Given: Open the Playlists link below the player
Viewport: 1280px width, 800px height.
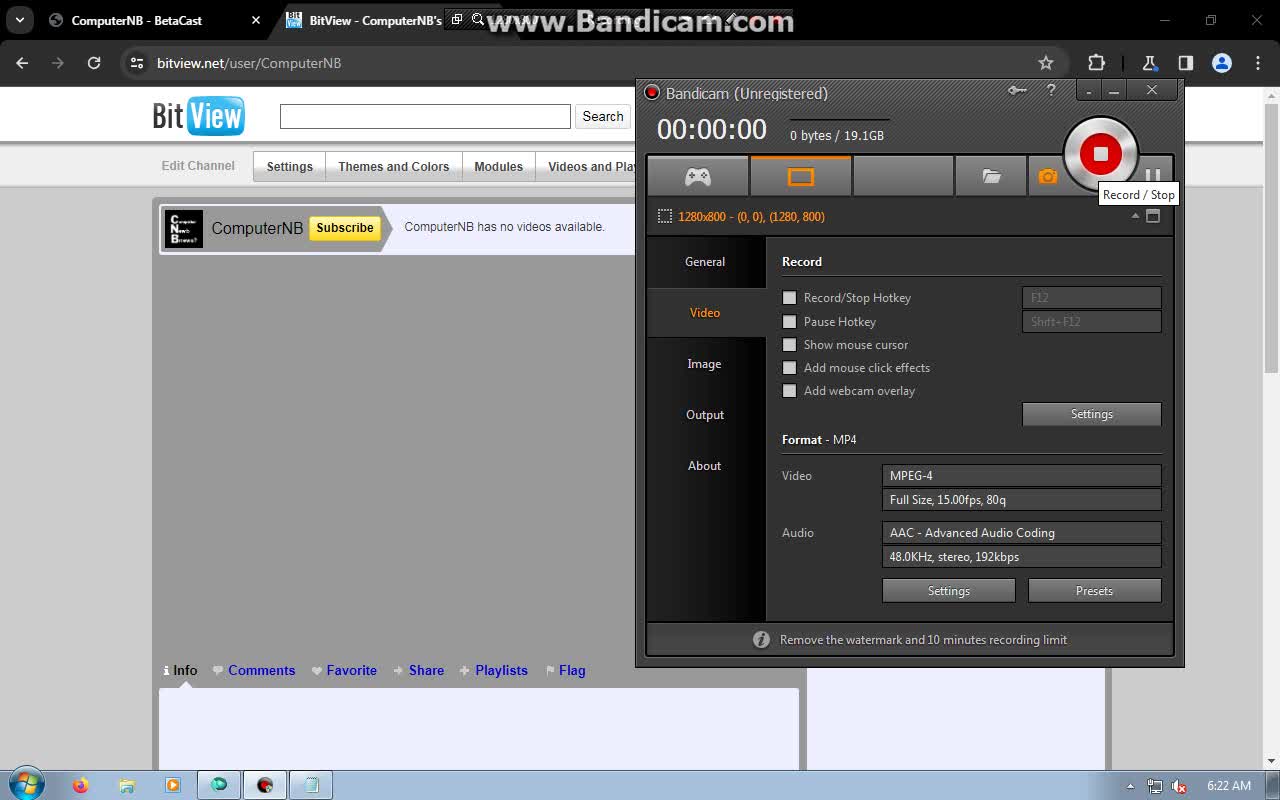Looking at the screenshot, I should [493, 671].
